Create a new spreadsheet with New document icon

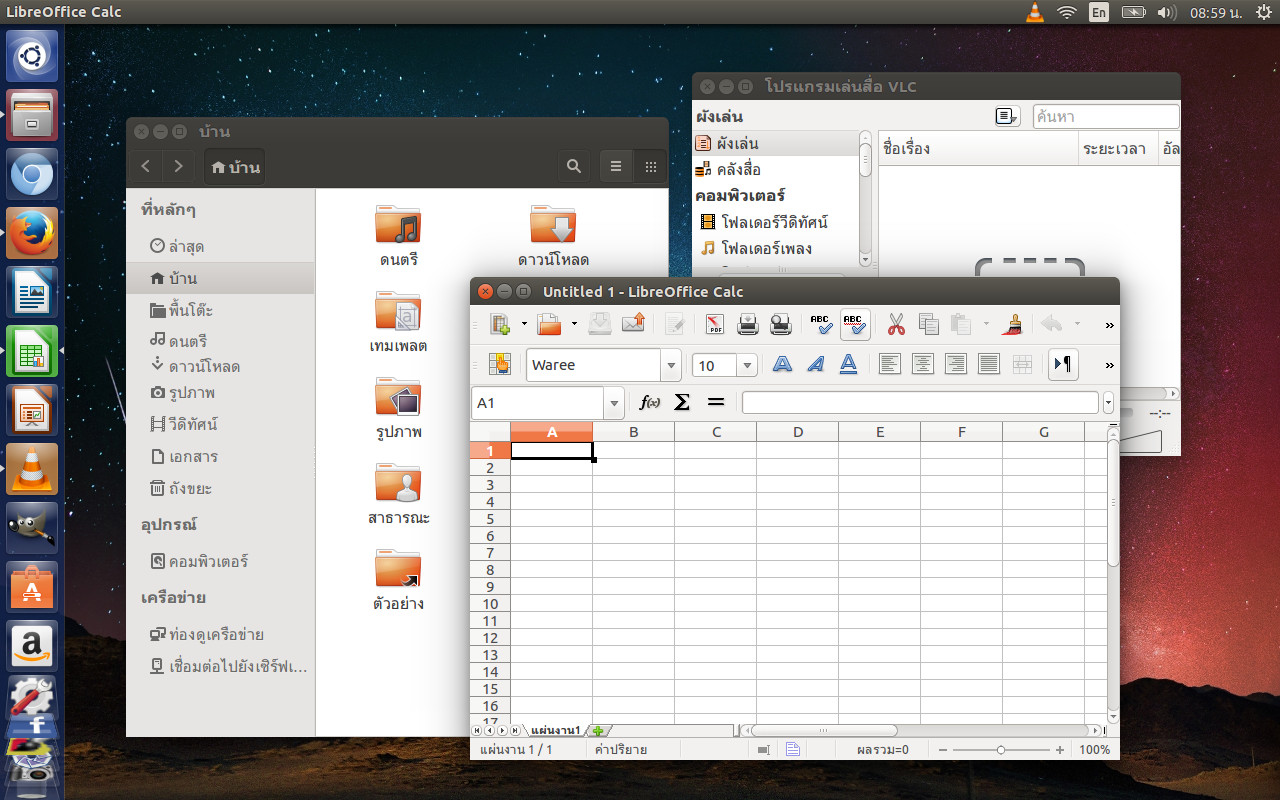[x=500, y=324]
